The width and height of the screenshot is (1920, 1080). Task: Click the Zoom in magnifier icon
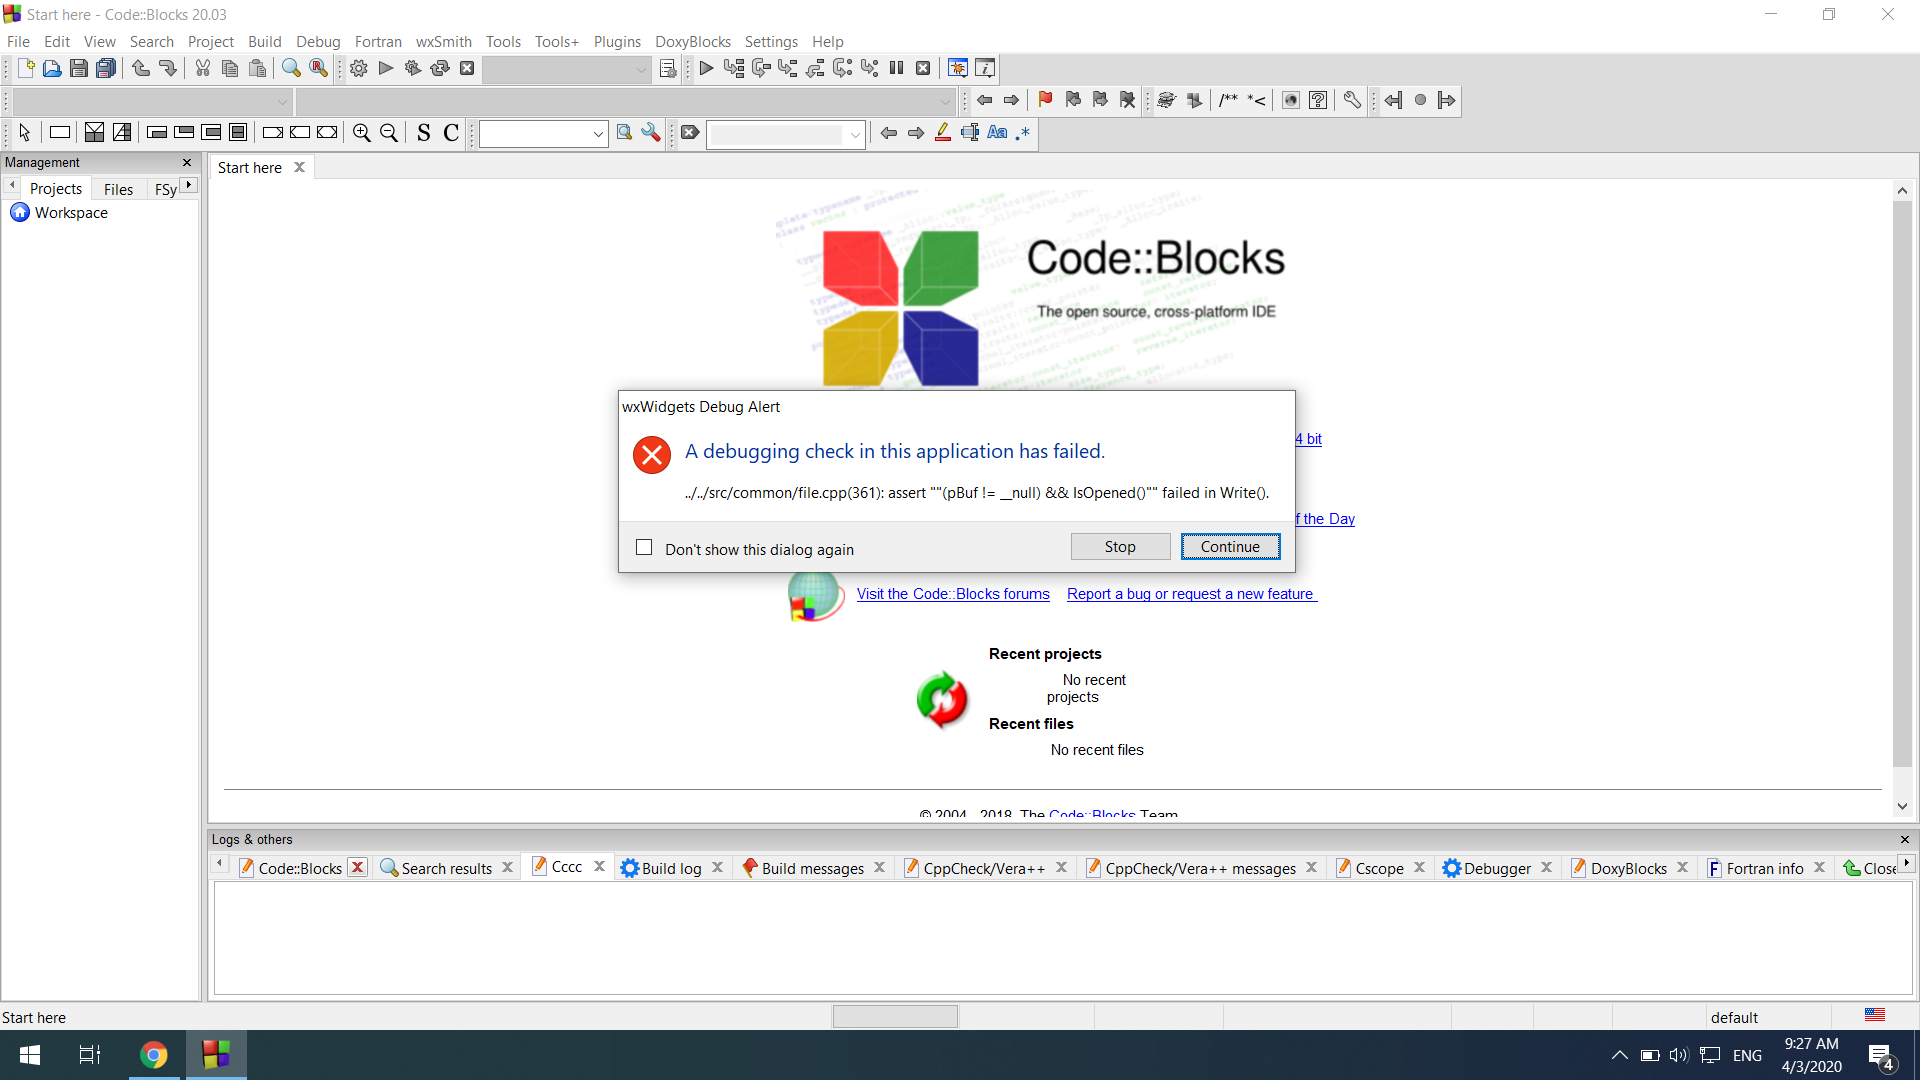point(361,133)
